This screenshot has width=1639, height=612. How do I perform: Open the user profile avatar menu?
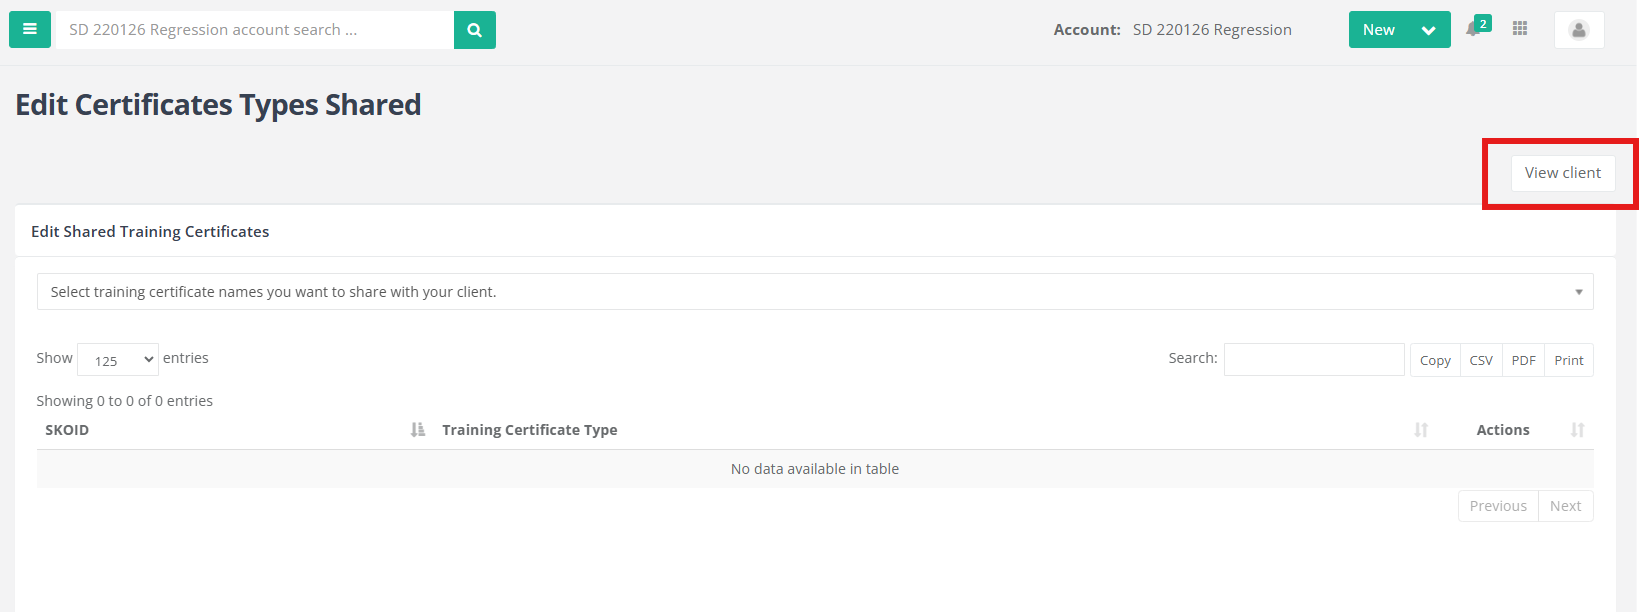pyautogui.click(x=1579, y=30)
